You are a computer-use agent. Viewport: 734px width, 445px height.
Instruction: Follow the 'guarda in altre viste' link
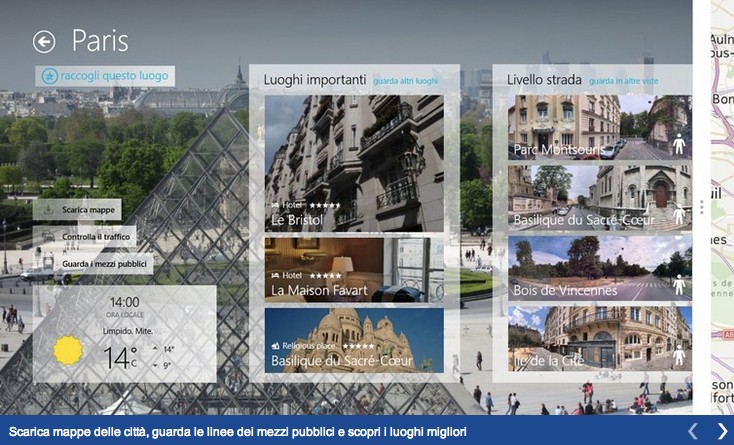coord(624,81)
